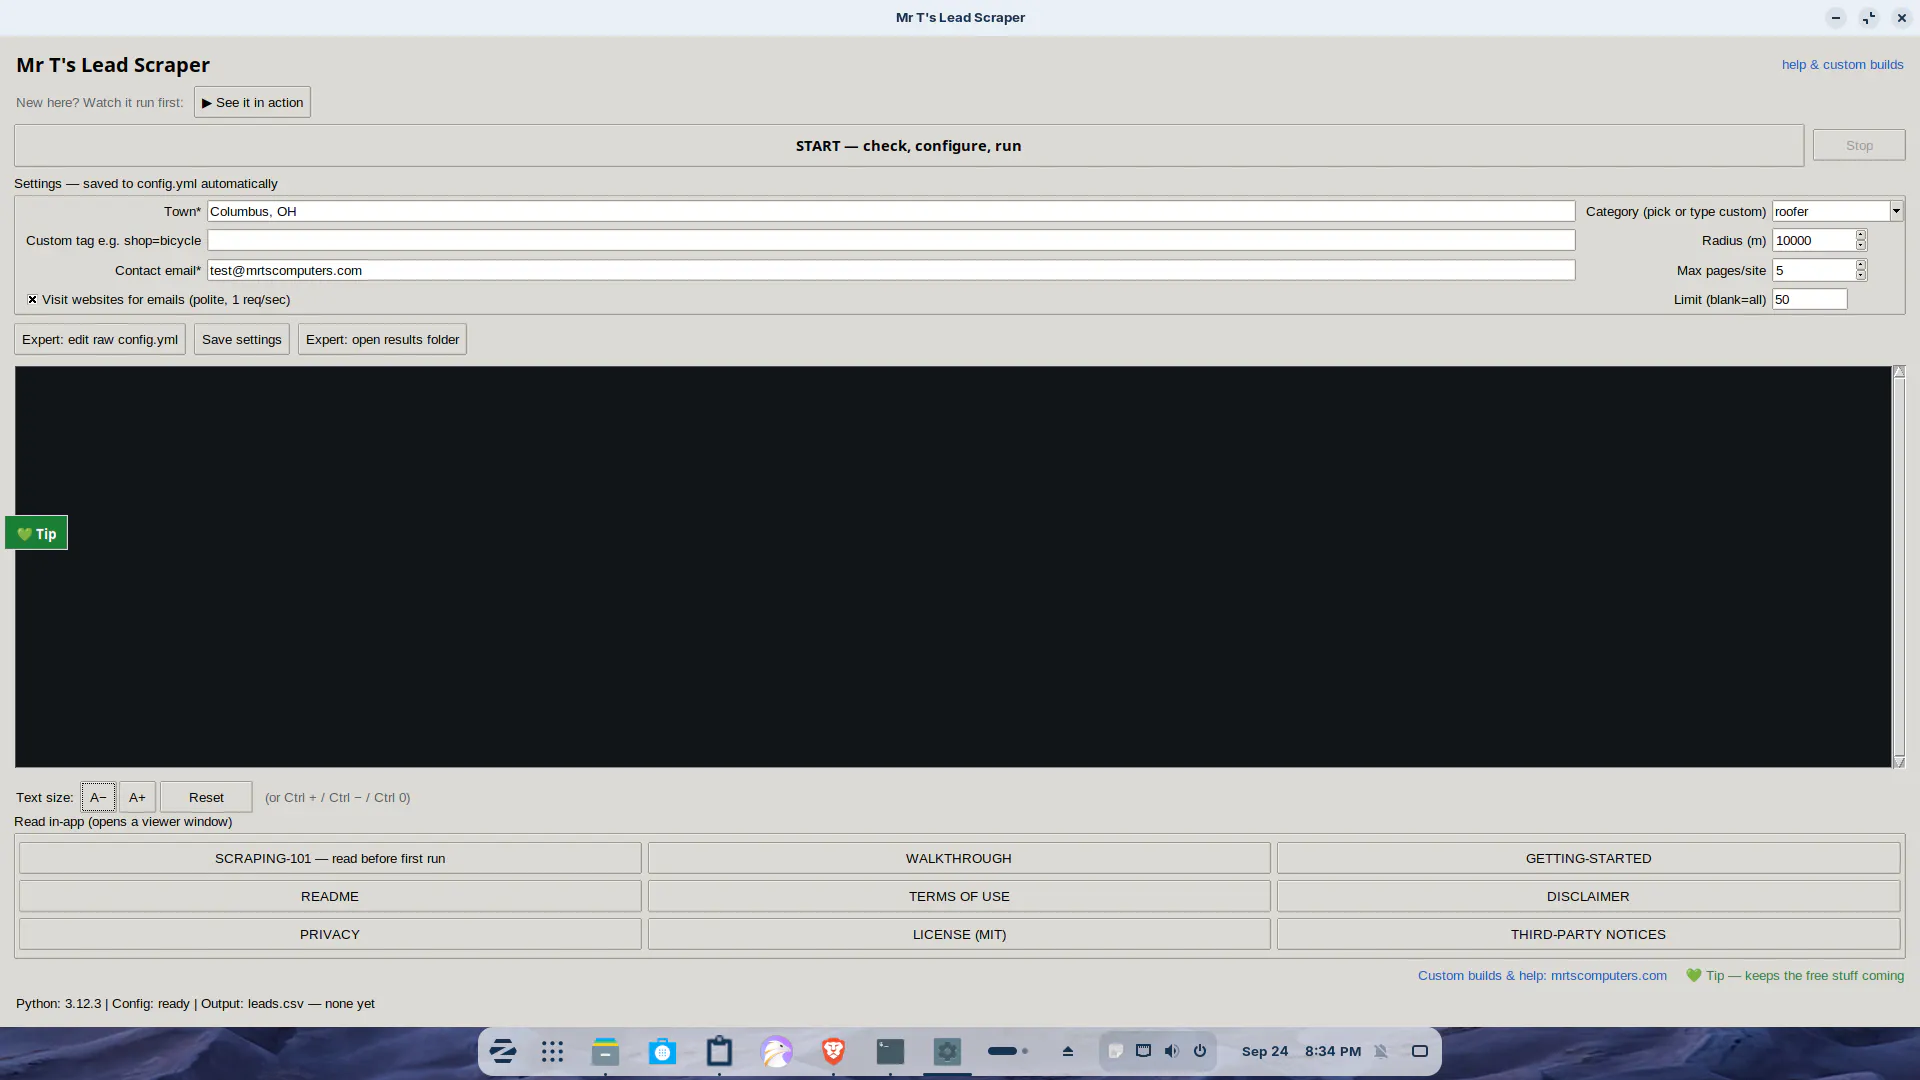
Task: Open help & custom builds link
Action: [x=1842, y=65]
